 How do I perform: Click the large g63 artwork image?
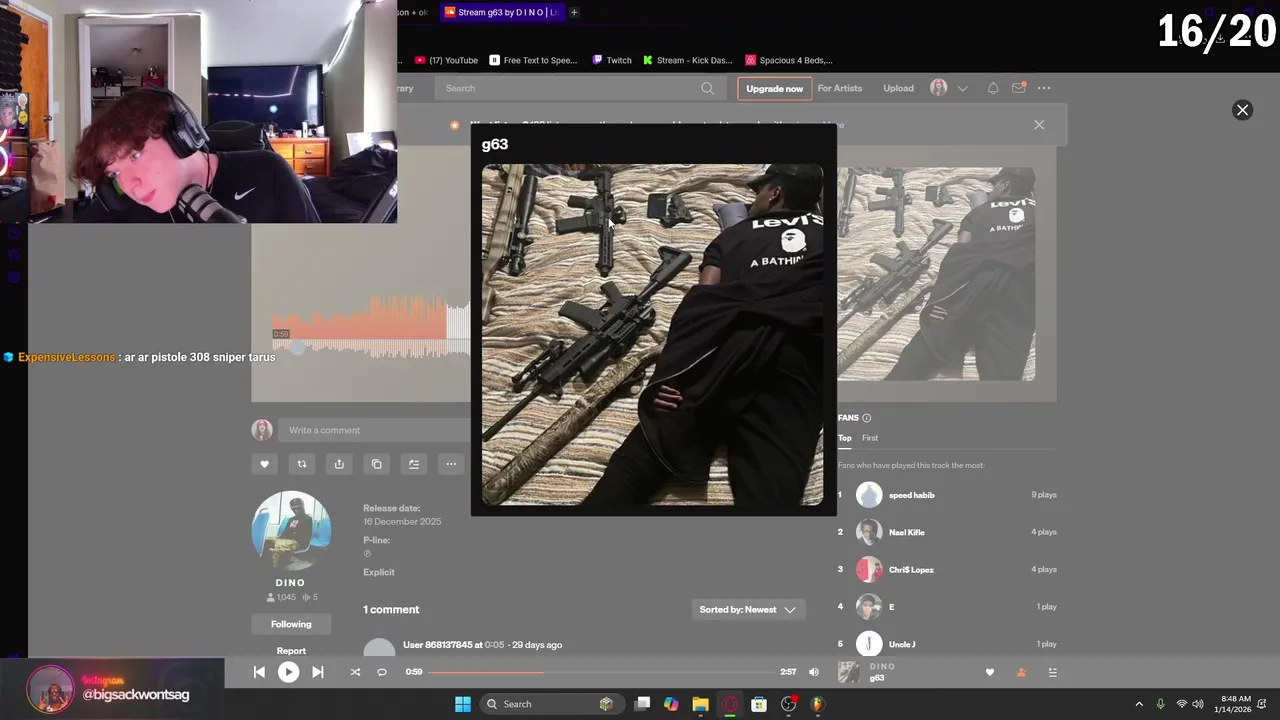(x=653, y=335)
